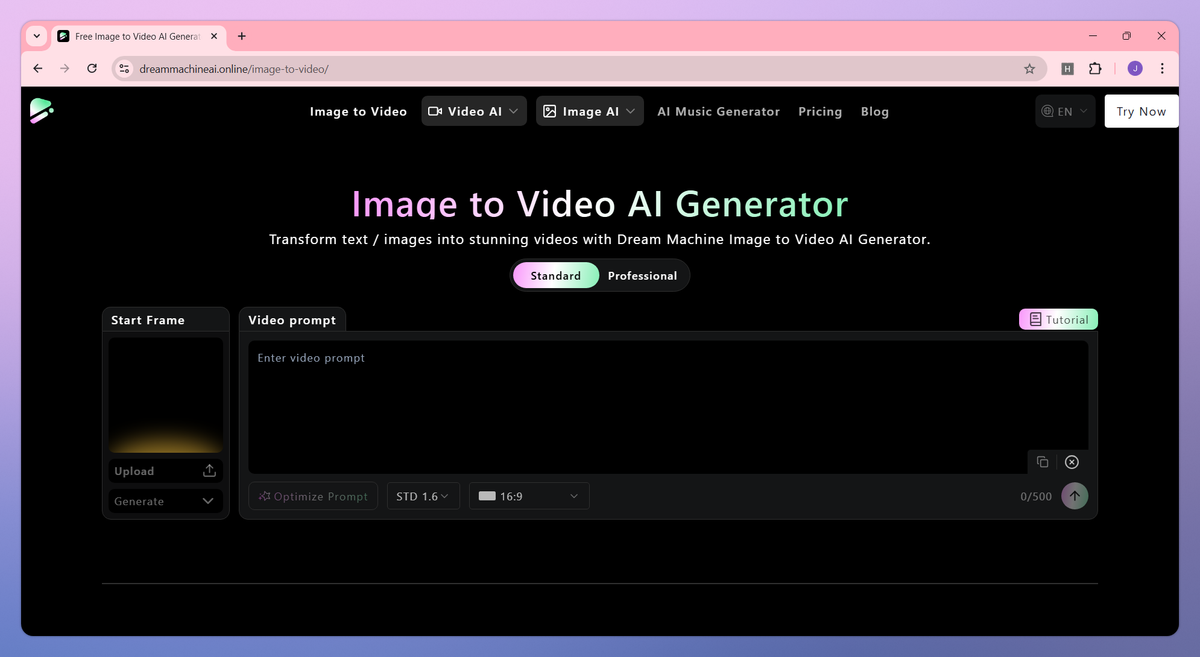The image size is (1200, 657).
Task: View site information icon in address bar
Action: [124, 69]
